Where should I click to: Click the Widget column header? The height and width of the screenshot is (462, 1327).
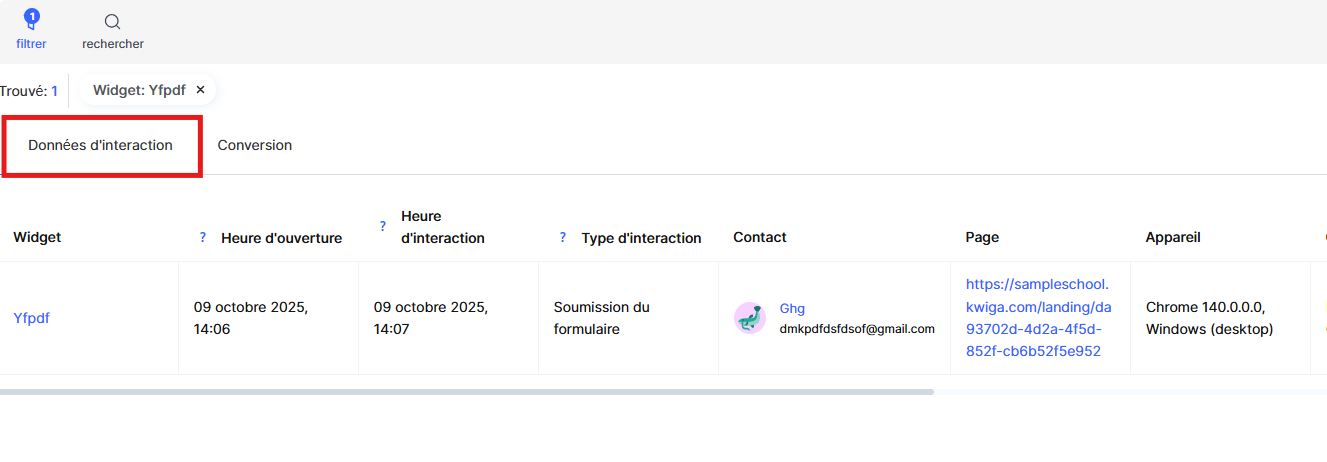pyautogui.click(x=37, y=238)
